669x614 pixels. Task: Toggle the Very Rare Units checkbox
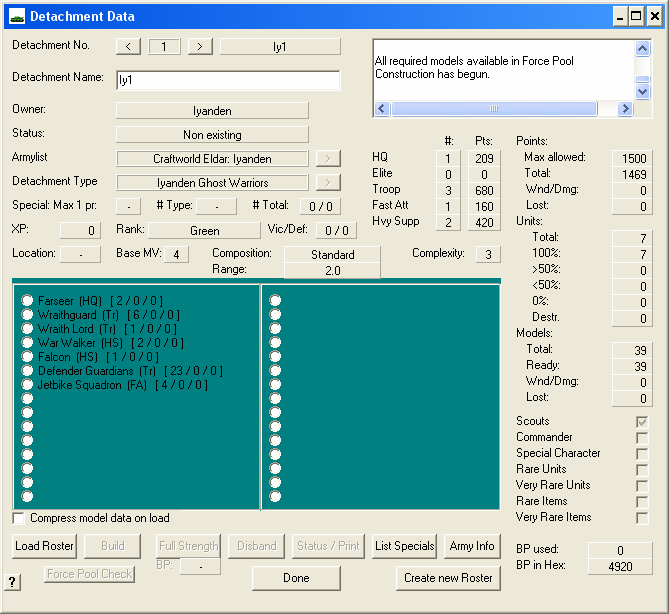[642, 486]
